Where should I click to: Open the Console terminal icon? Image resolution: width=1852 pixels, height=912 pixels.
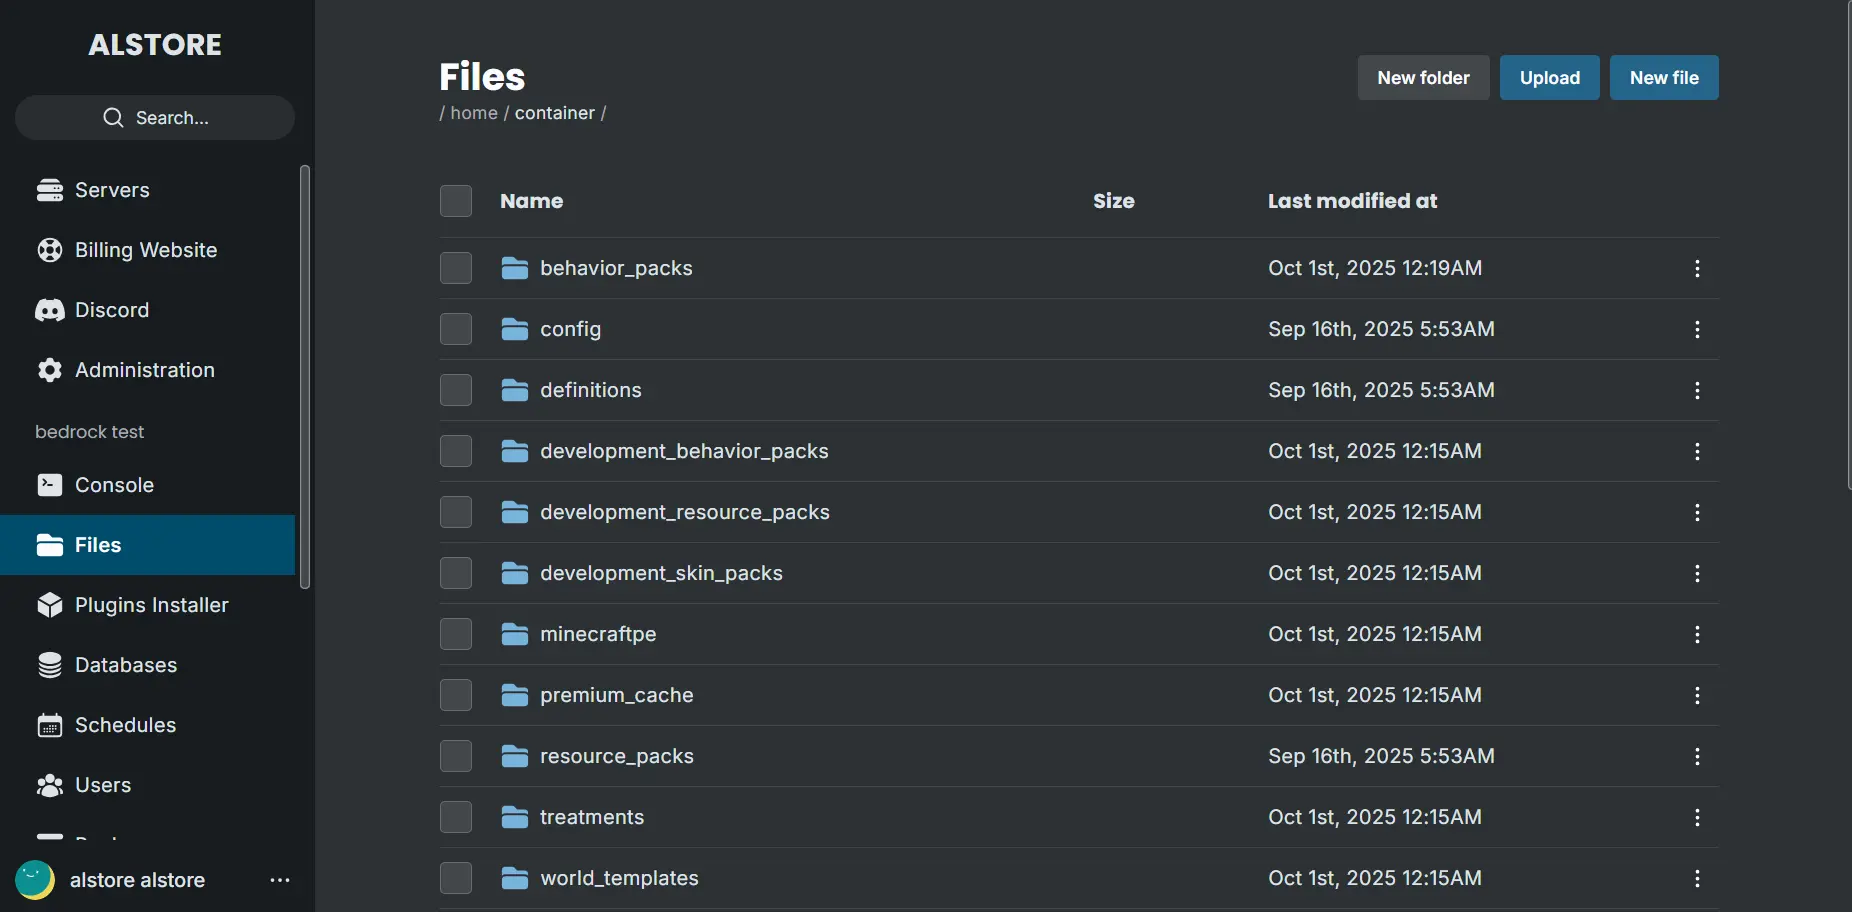pyautogui.click(x=51, y=485)
